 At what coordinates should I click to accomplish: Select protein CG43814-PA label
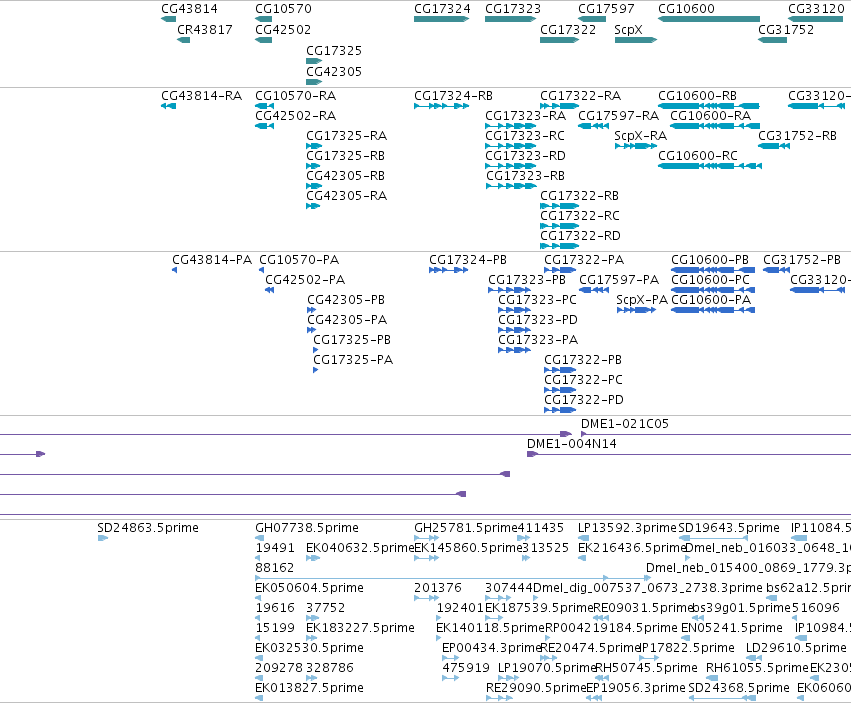pos(212,260)
